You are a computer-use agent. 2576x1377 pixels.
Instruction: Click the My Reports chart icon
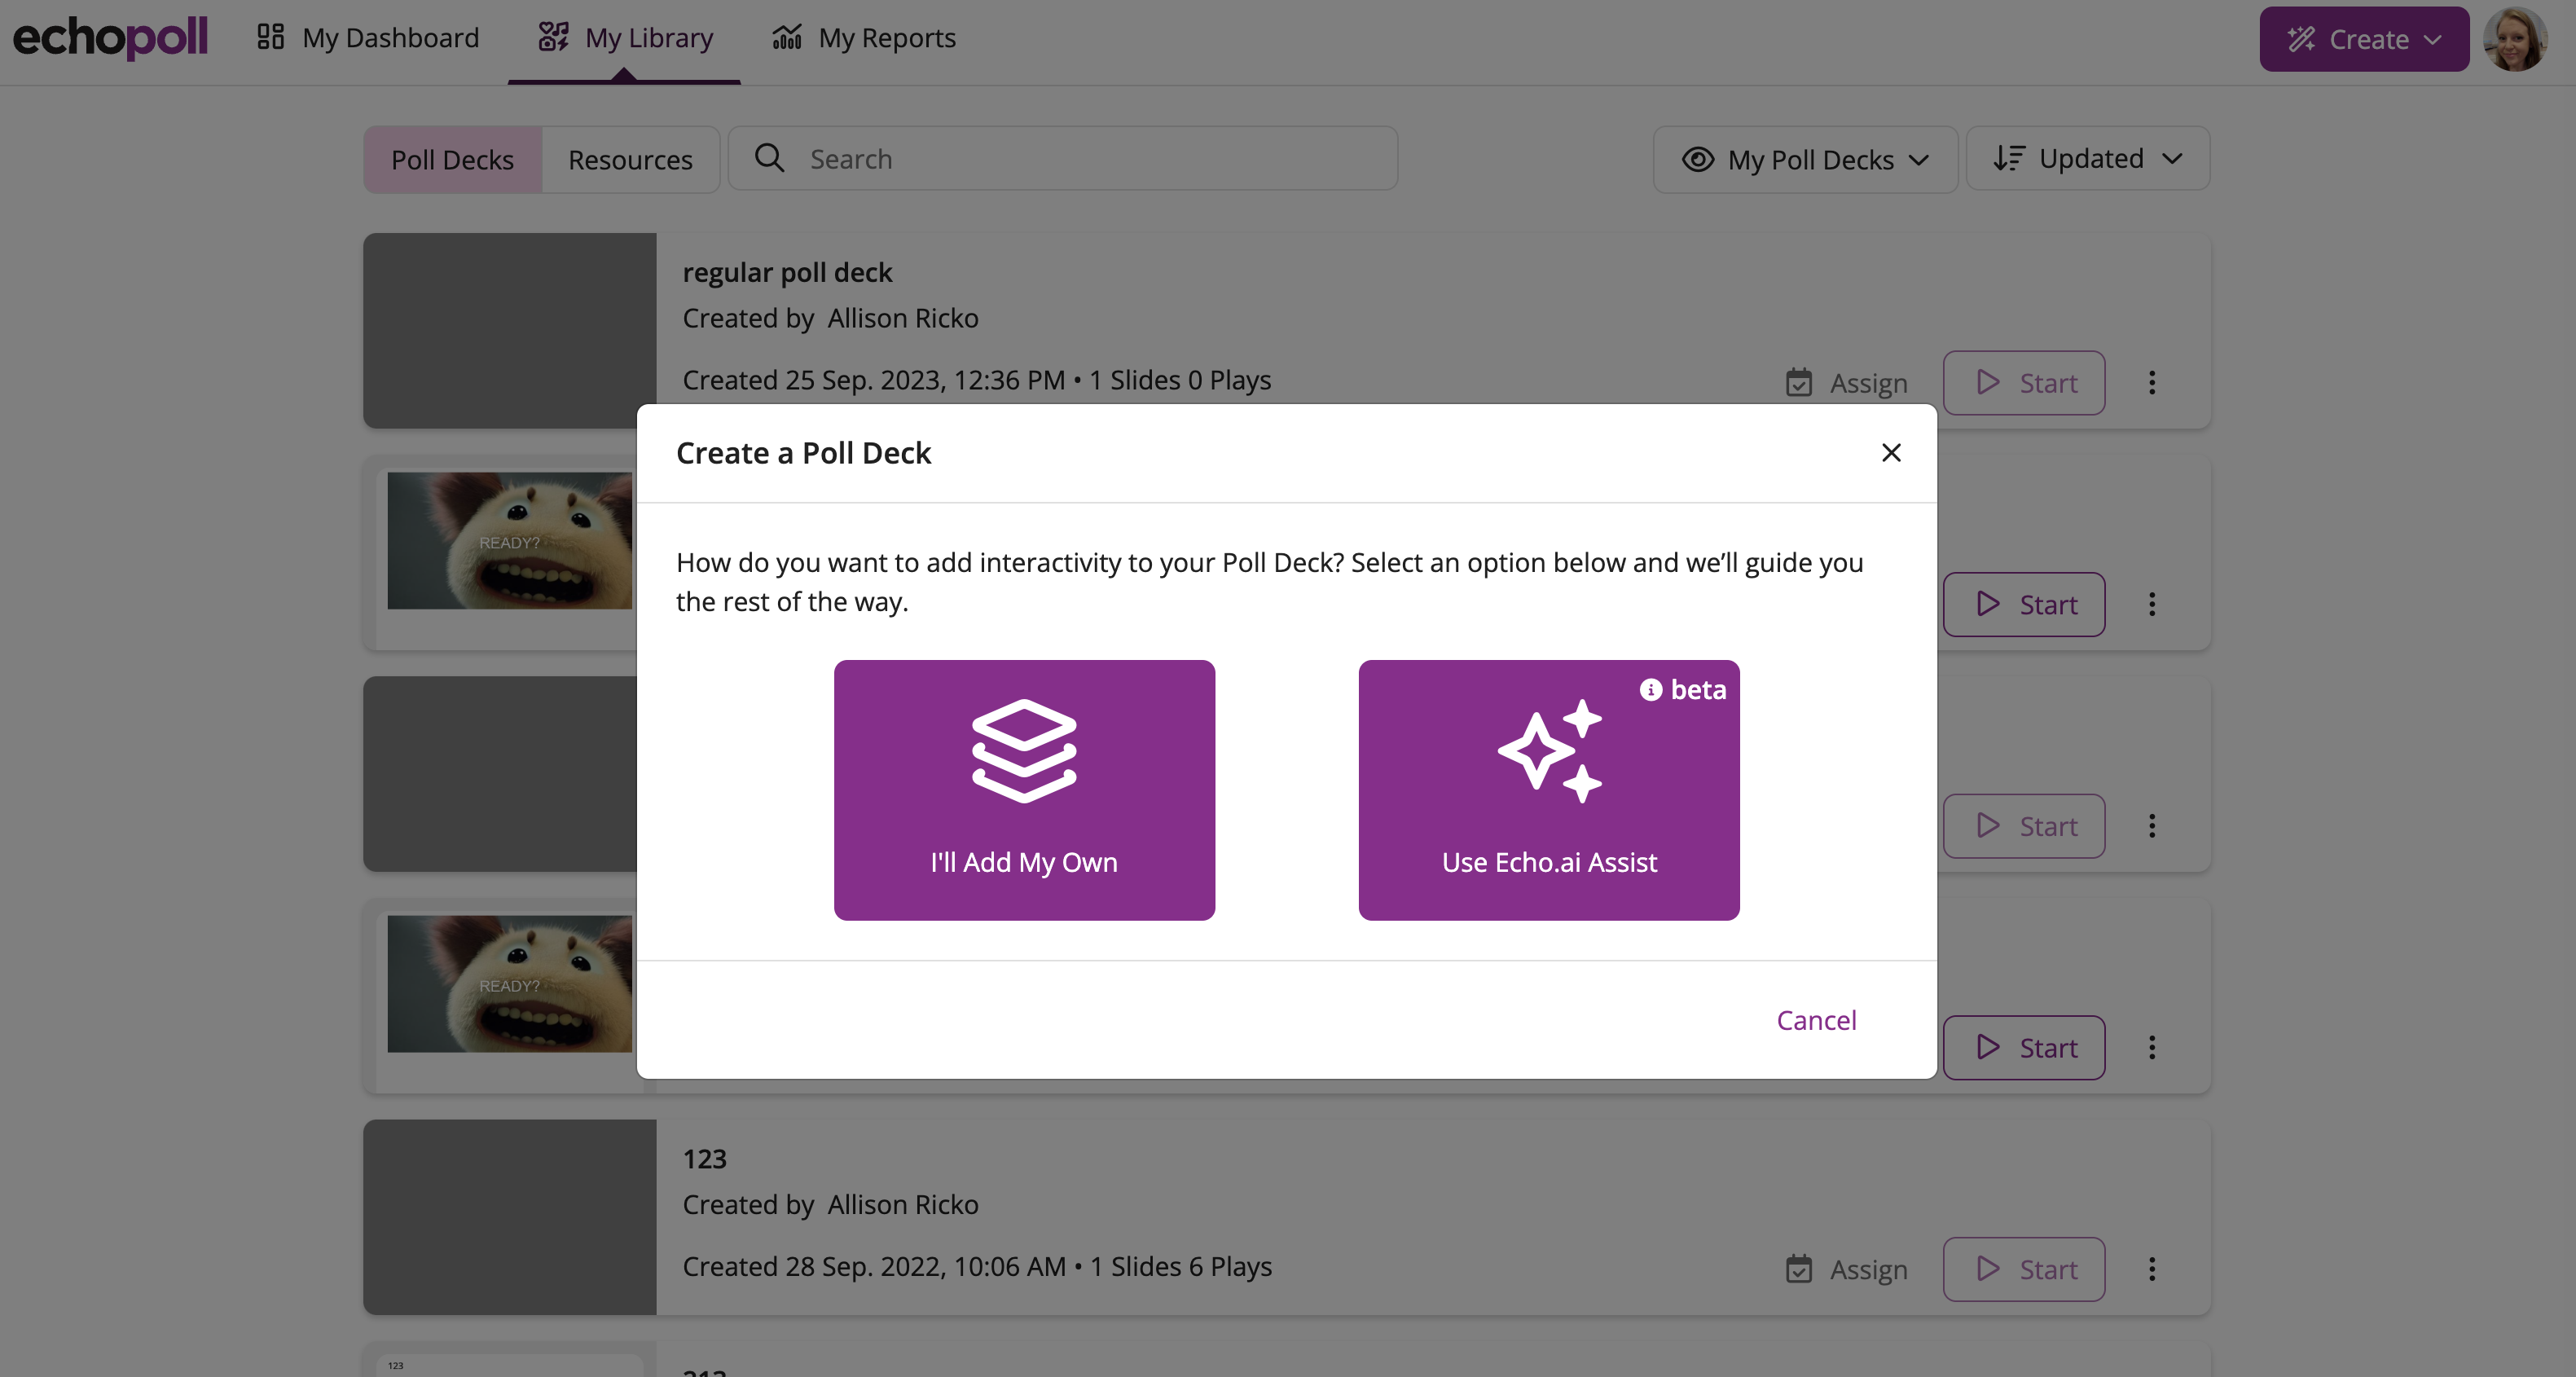point(787,37)
